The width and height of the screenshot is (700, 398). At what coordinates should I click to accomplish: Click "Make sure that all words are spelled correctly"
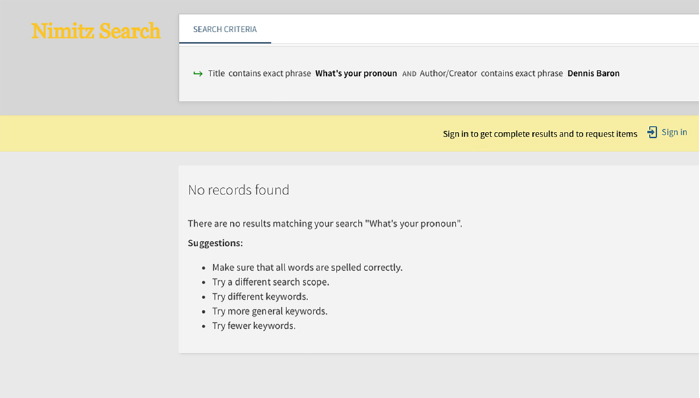click(x=307, y=267)
